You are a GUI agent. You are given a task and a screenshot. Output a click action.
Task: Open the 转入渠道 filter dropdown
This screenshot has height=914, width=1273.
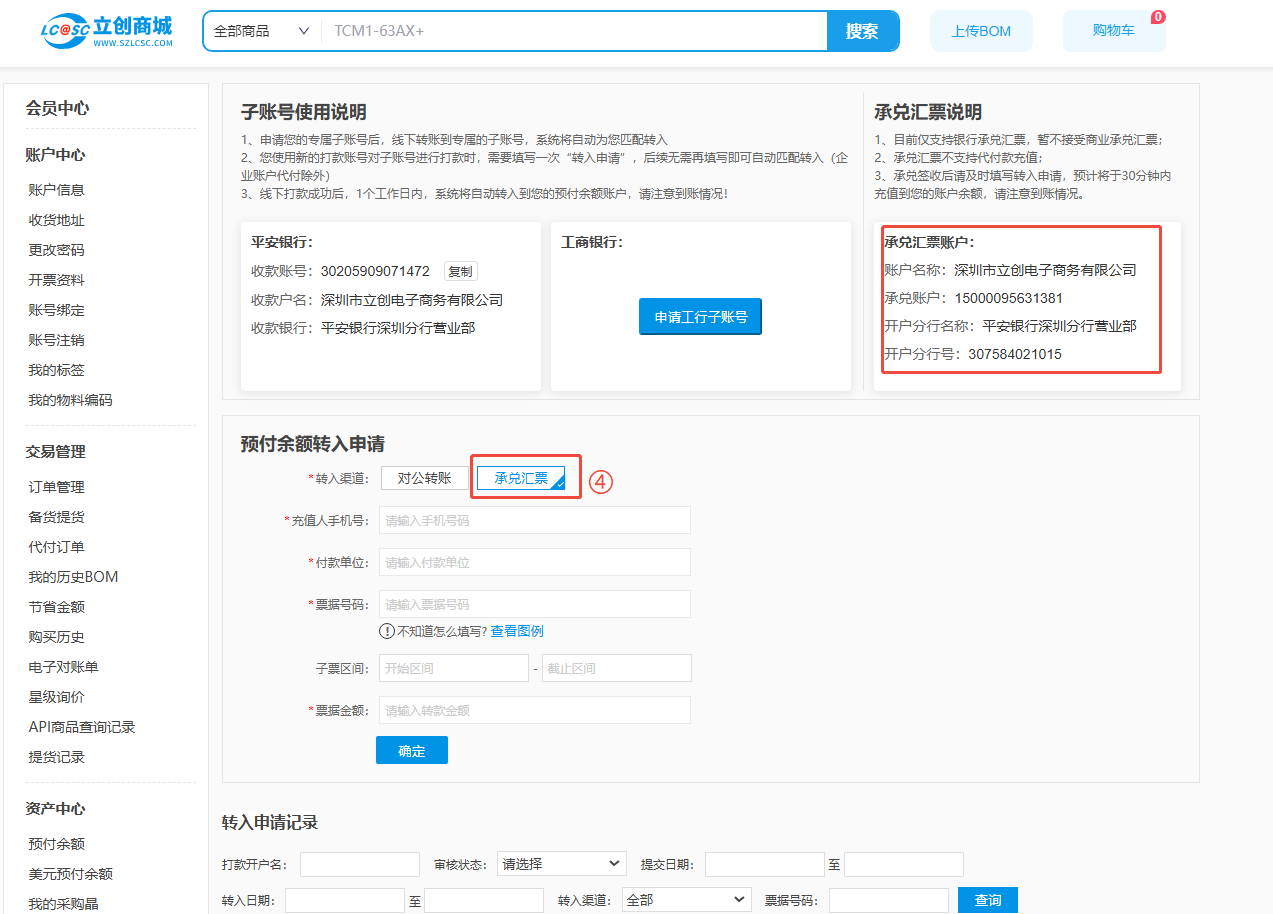tap(686, 900)
